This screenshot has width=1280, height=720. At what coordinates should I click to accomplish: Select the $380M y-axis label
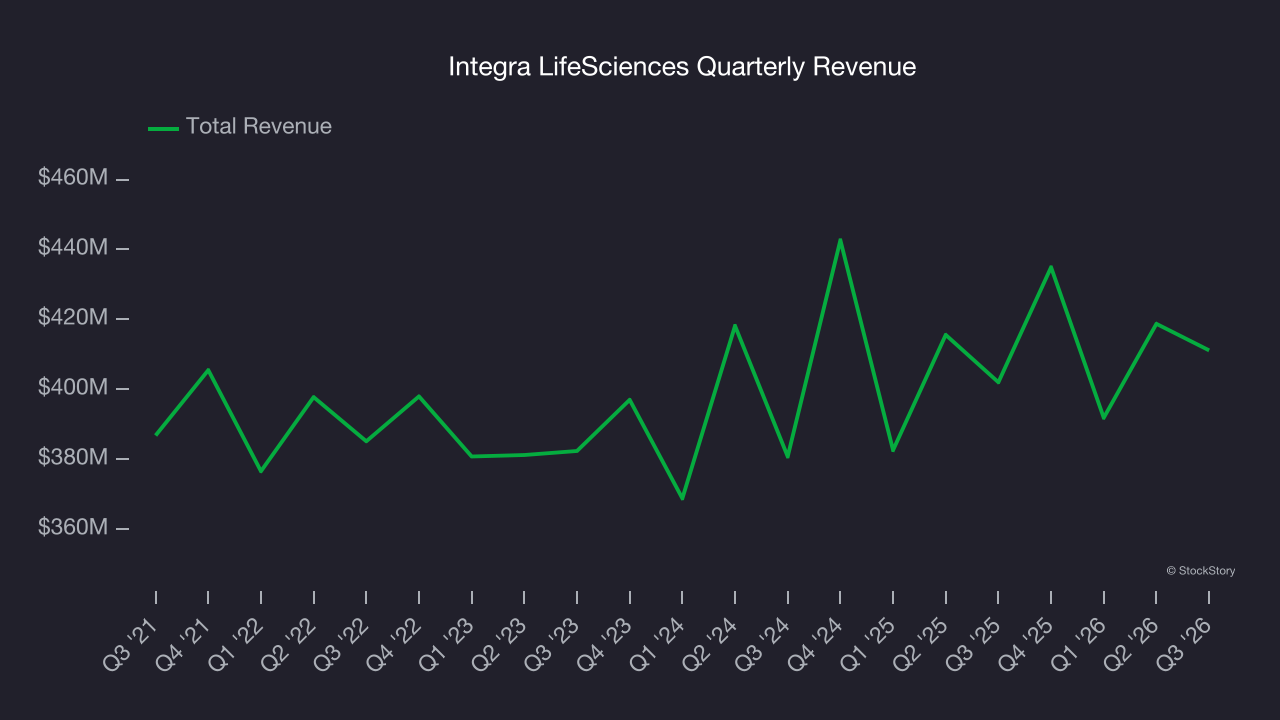[x=73, y=457]
